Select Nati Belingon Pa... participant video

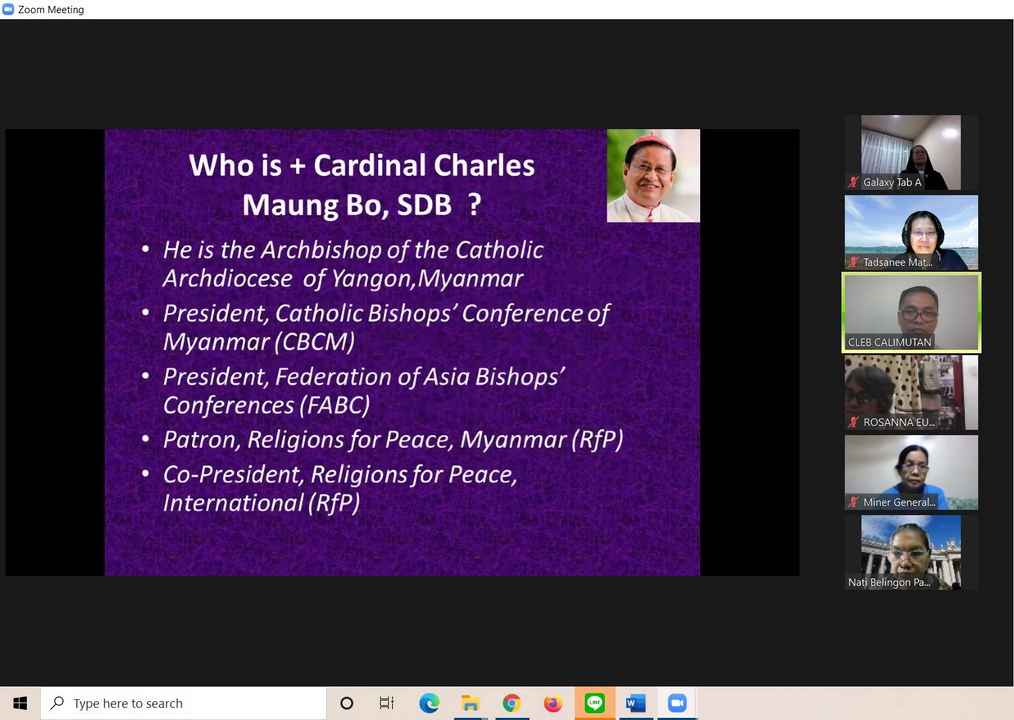coord(911,552)
